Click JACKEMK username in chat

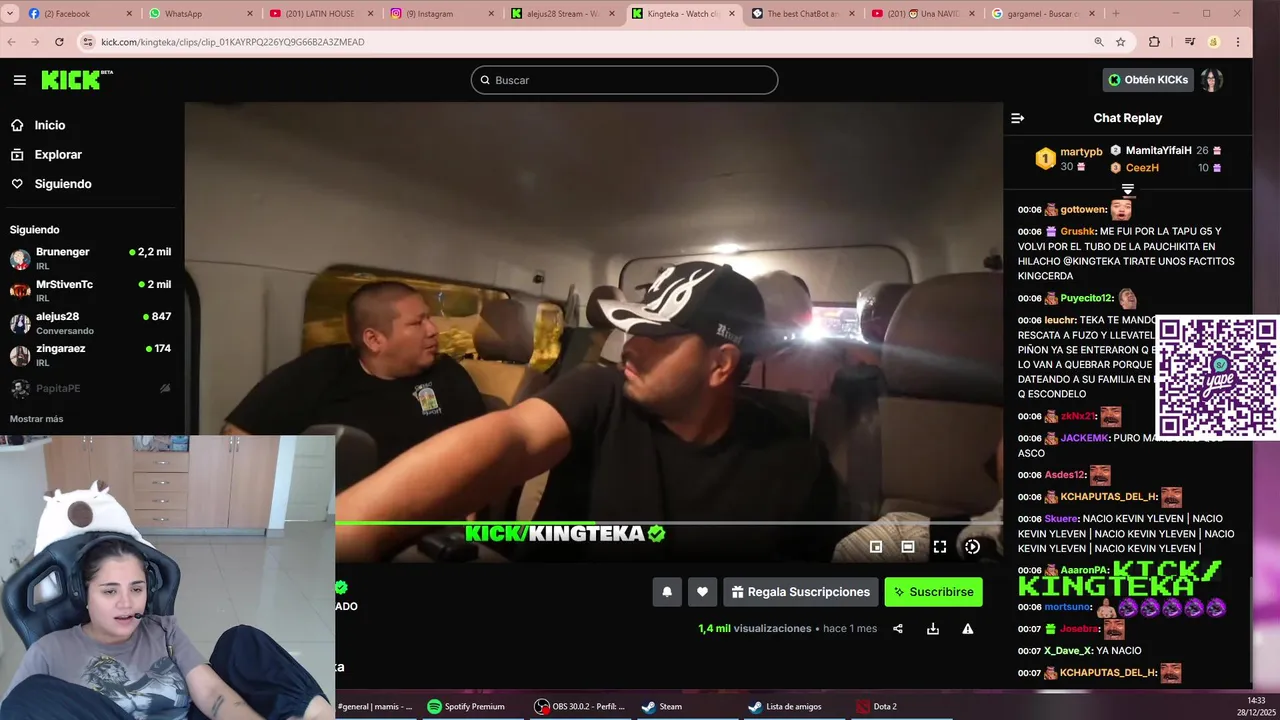(1085, 438)
